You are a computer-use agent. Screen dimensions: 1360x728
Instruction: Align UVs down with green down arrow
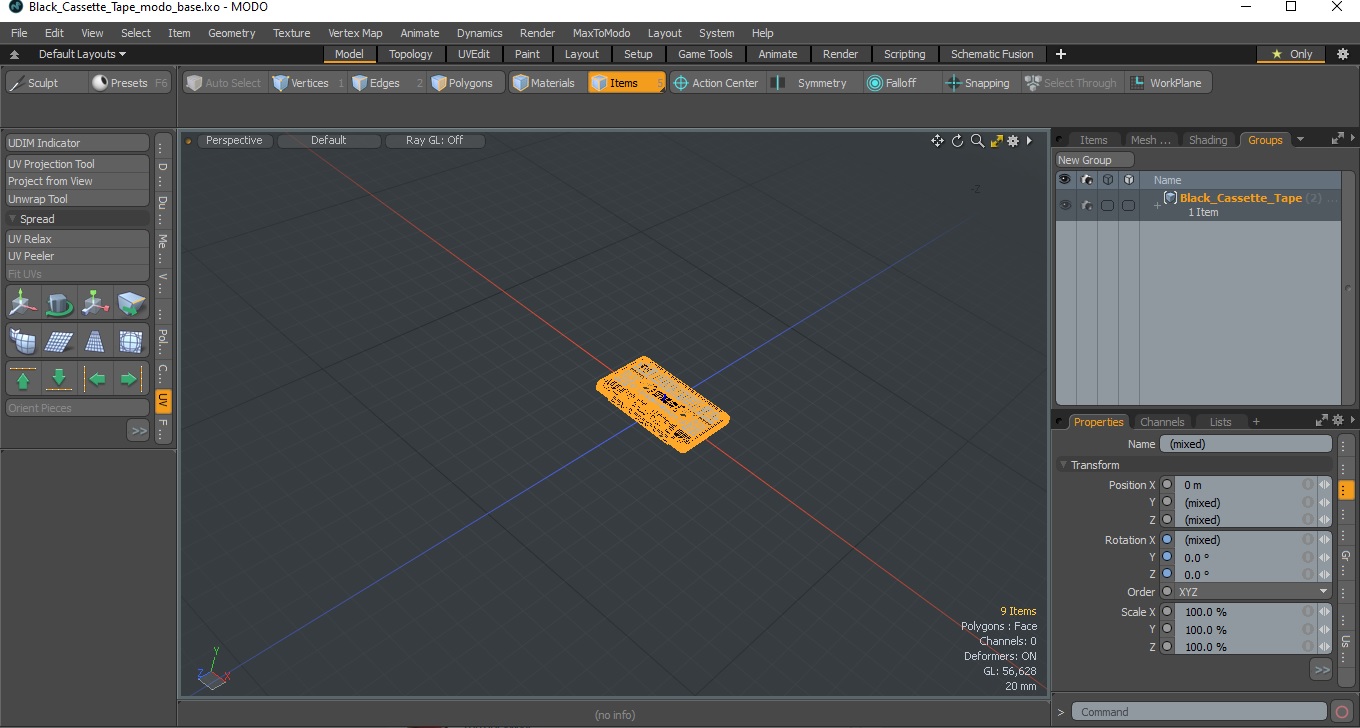point(59,379)
